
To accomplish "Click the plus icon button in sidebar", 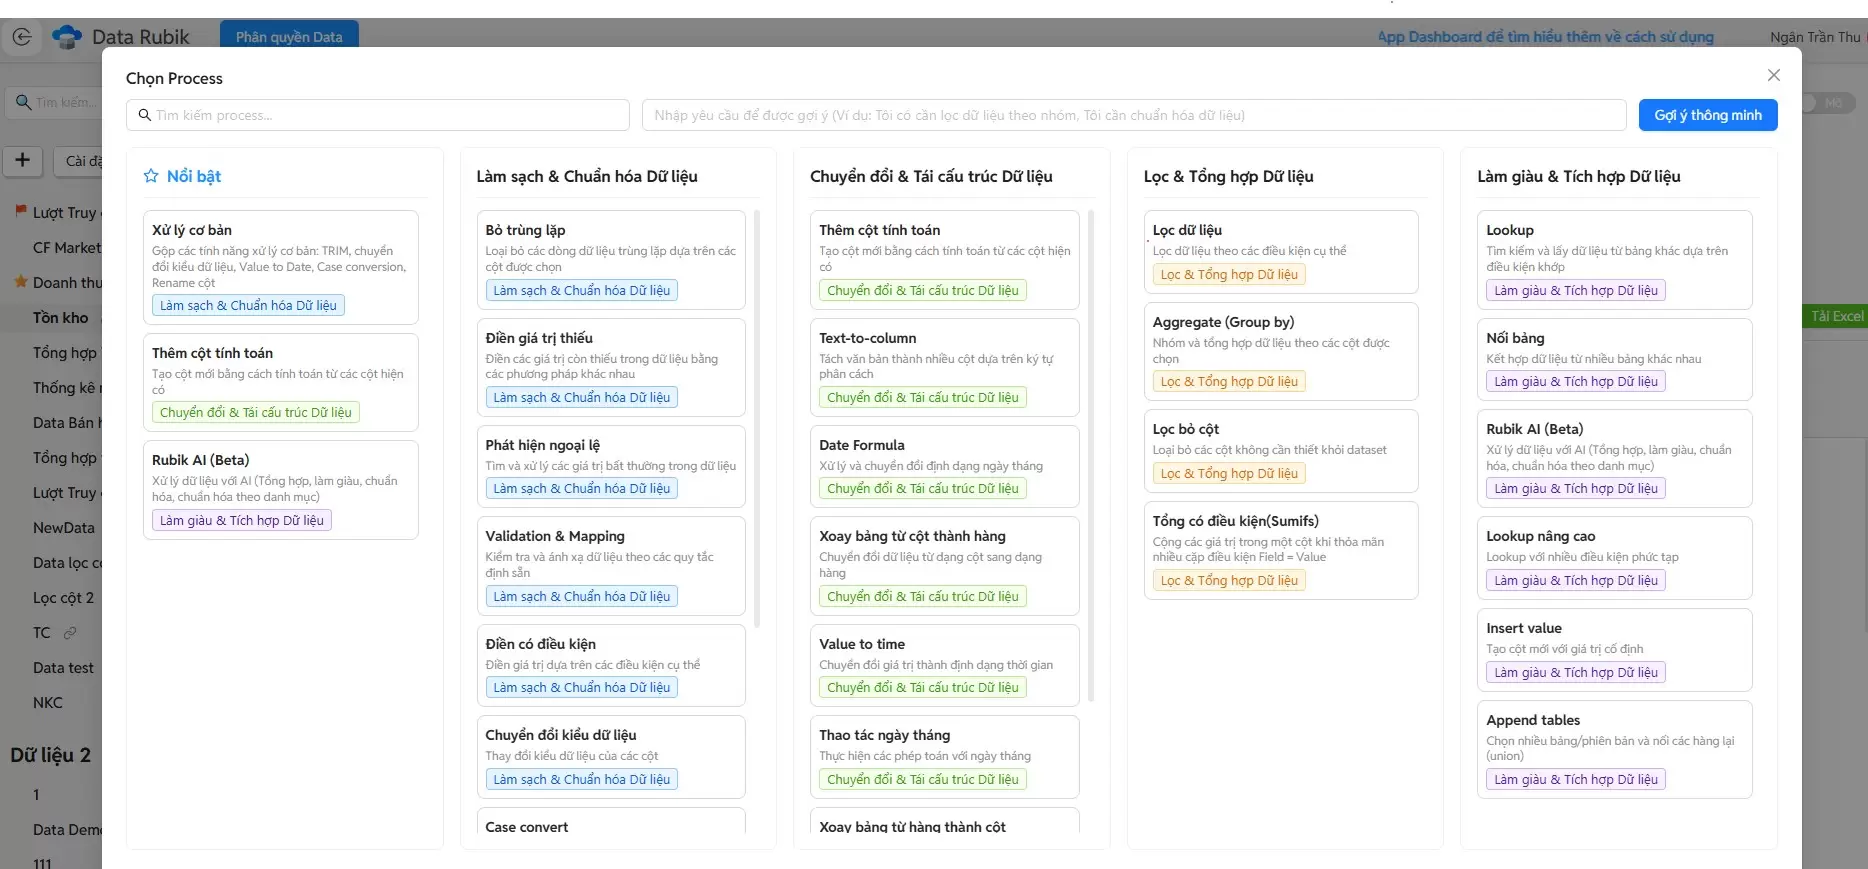I will [23, 160].
